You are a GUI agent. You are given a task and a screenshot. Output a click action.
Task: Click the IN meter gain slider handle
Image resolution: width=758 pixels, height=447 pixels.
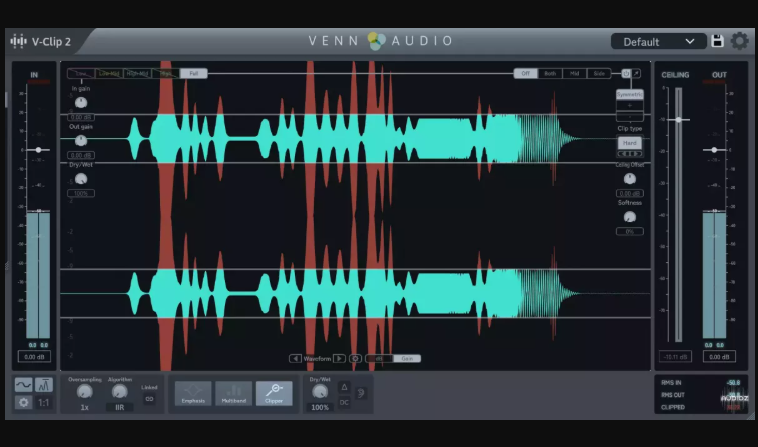point(38,150)
